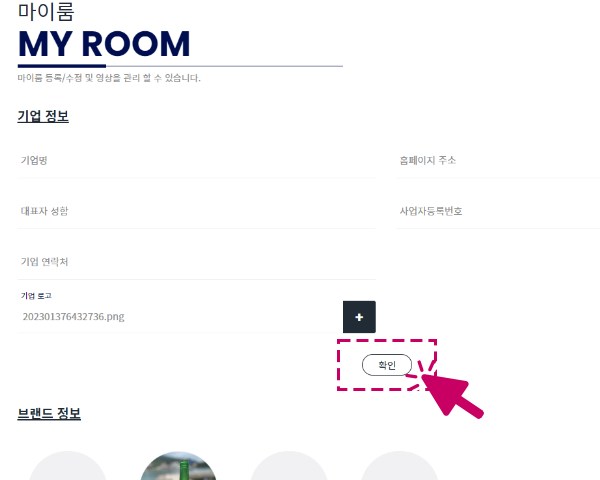Open the third empty brand circle
Image resolution: width=600 pixels, height=480 pixels.
point(289,466)
